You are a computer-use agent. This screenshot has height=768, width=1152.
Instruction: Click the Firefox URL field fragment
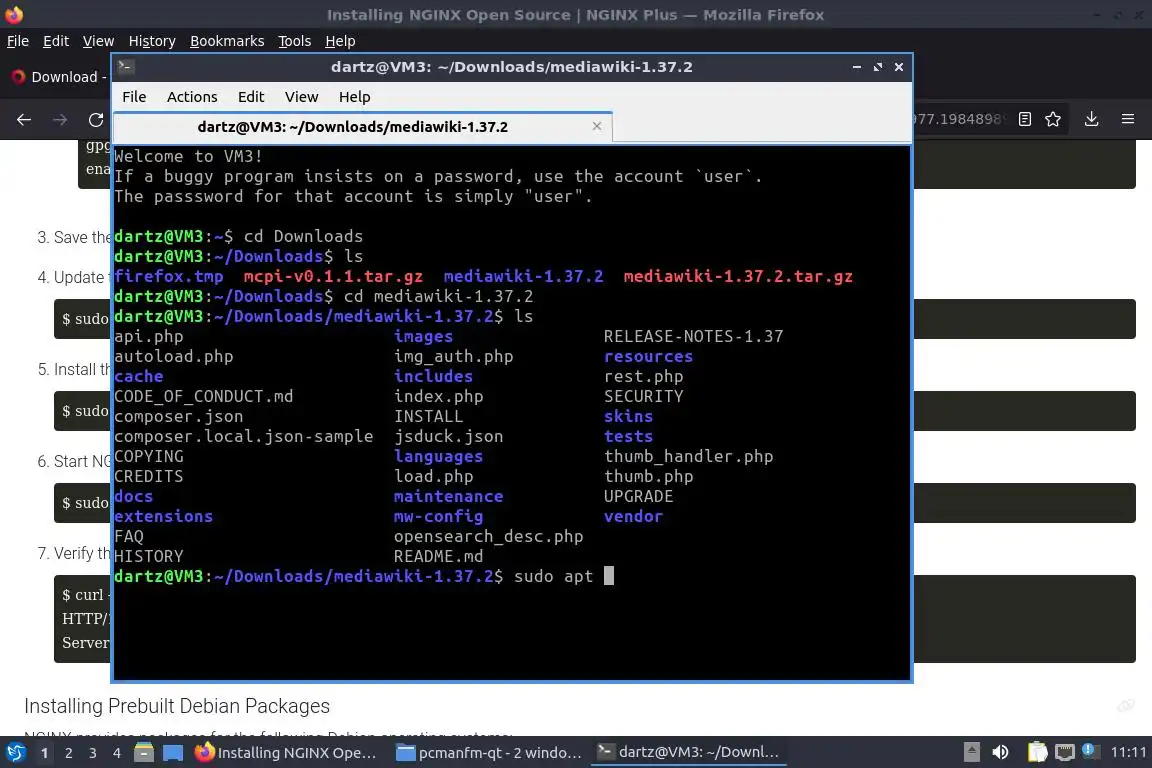(957, 119)
